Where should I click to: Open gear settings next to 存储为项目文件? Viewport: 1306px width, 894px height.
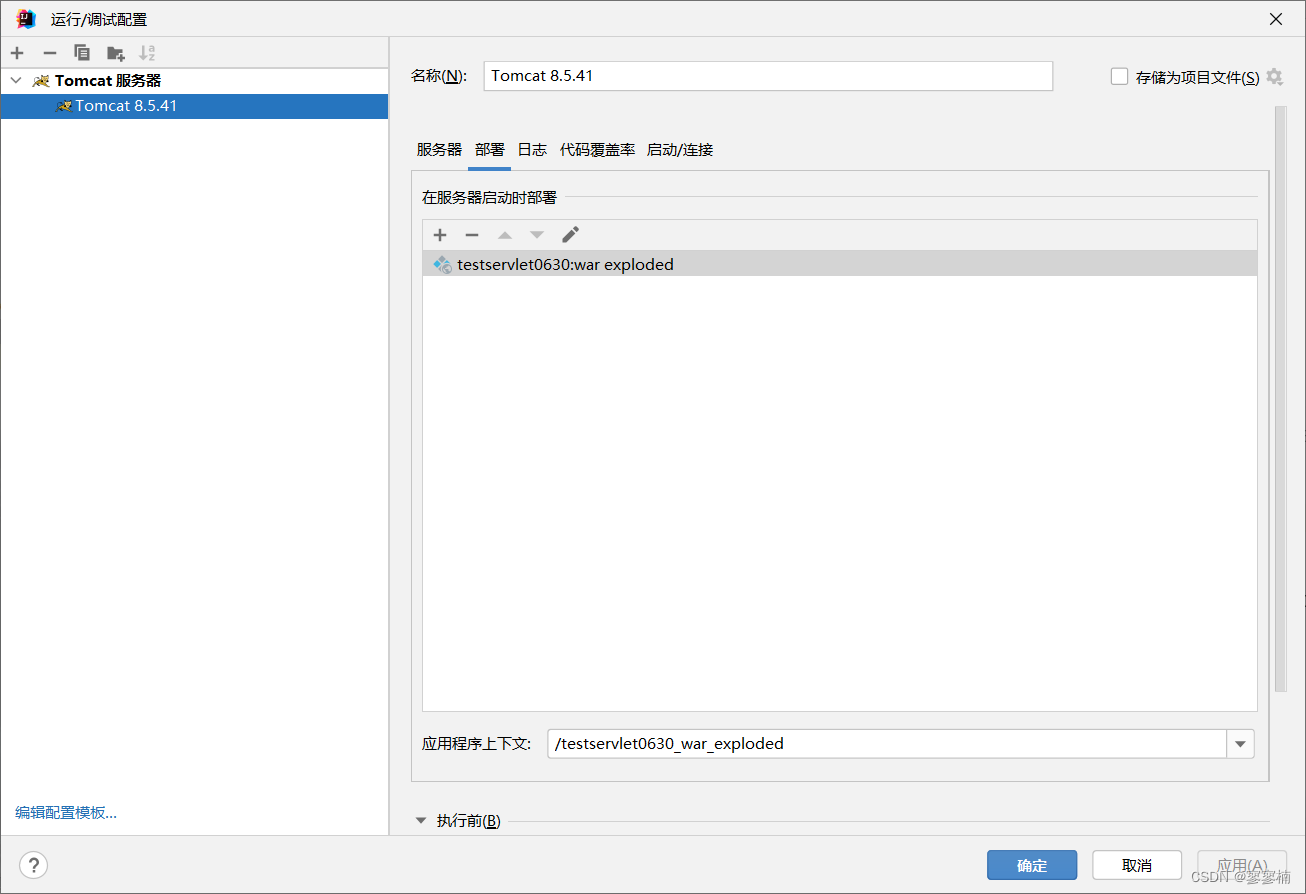[1274, 76]
